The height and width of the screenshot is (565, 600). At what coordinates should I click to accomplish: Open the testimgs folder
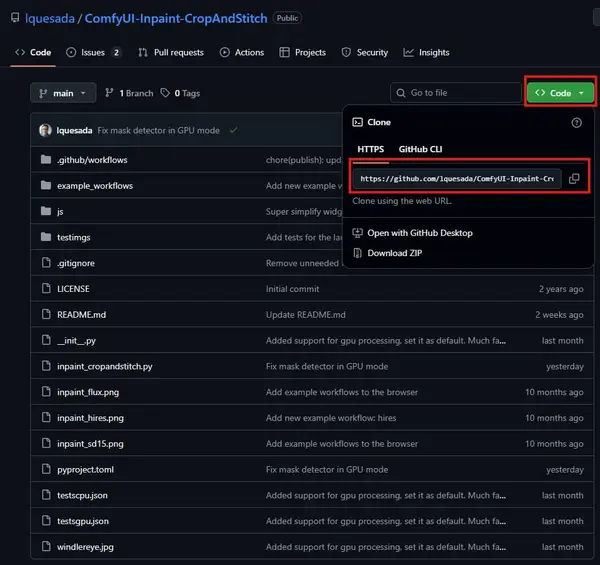73,237
